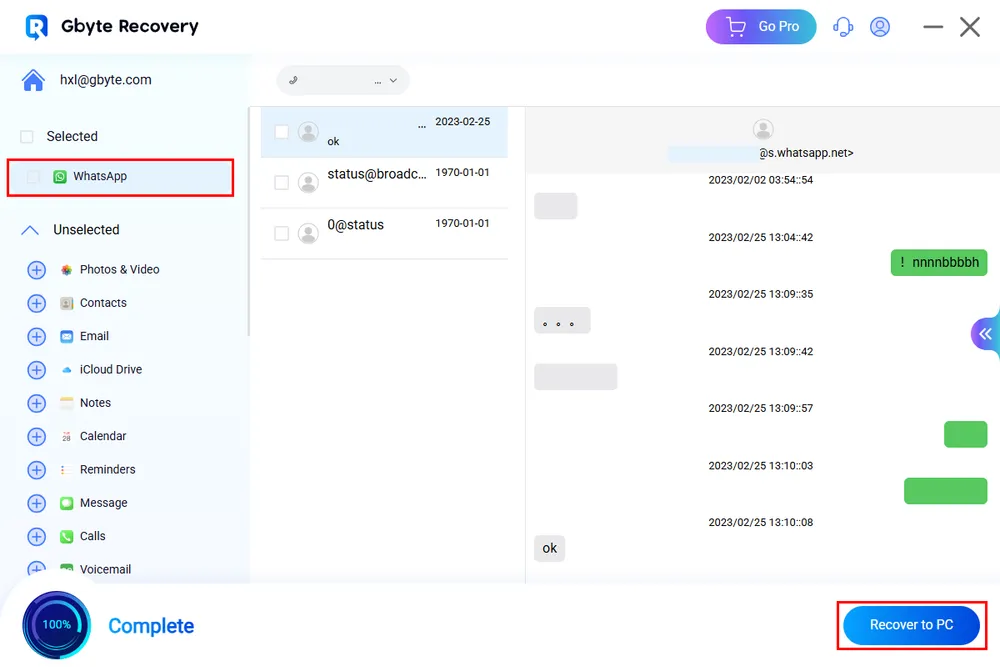Select the WhatsApp category label
Screen dimensions: 1000x667
(x=100, y=176)
